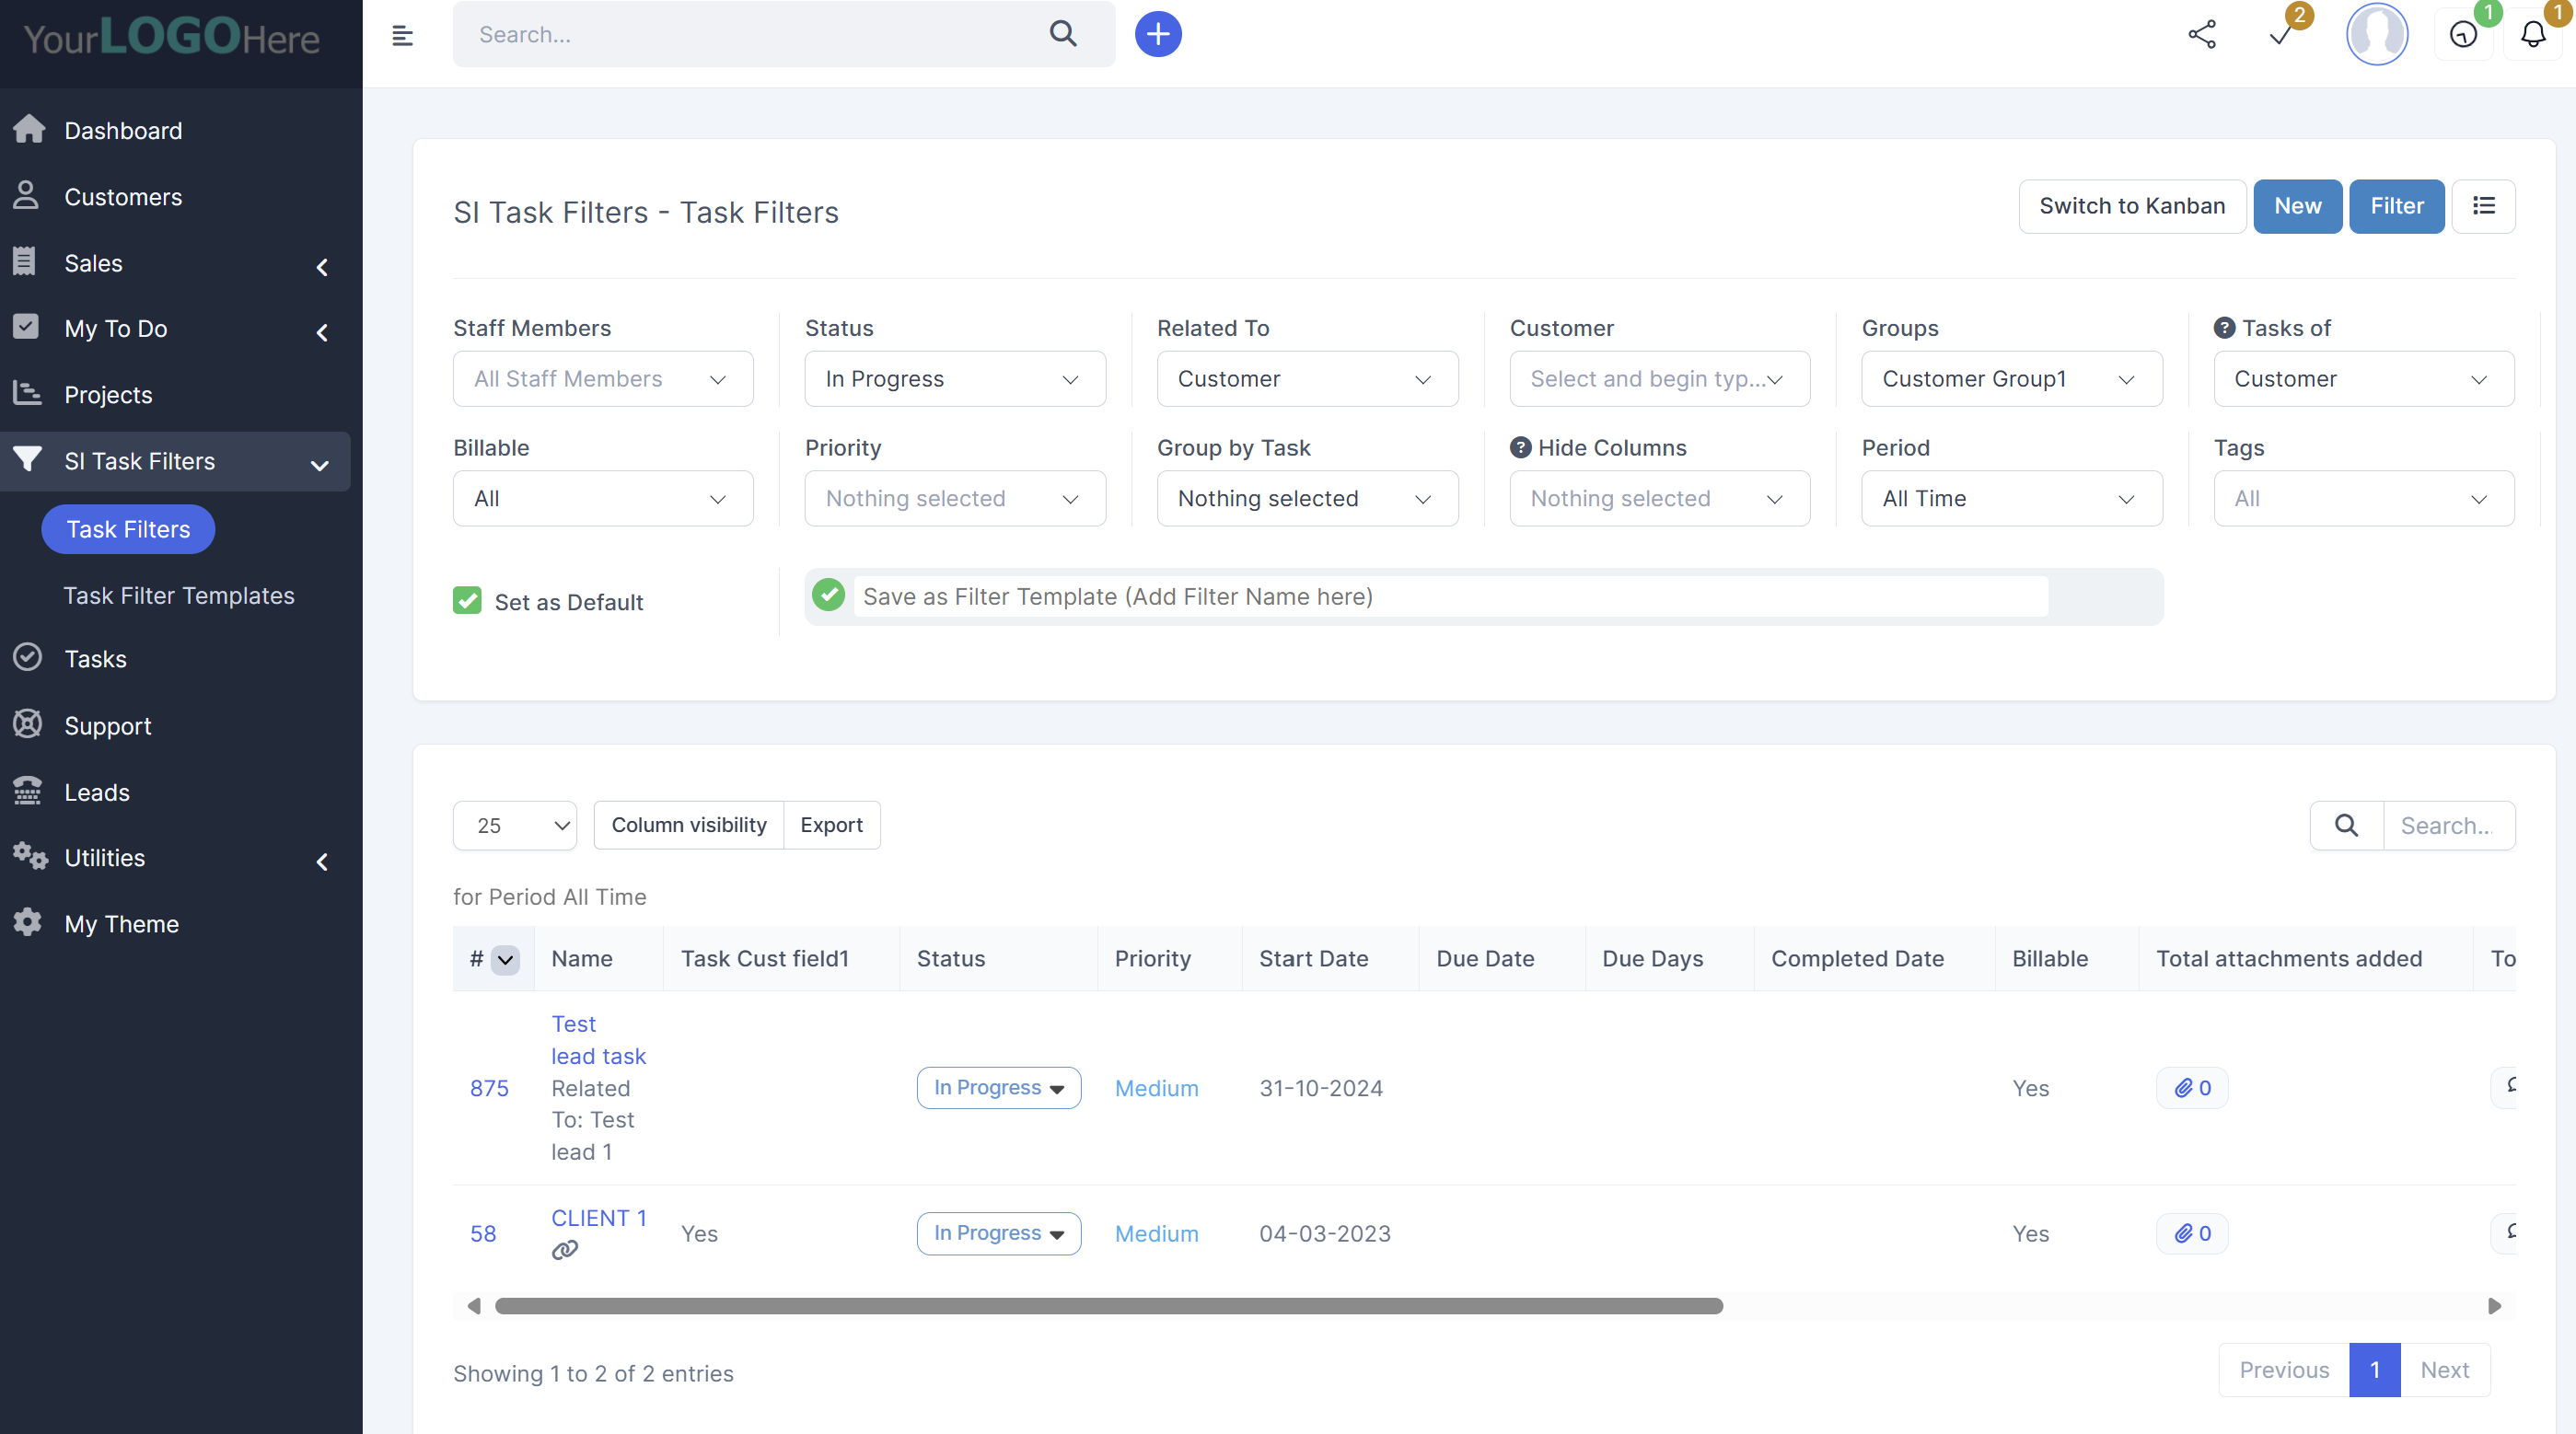Open the Groups Customer Group1 dropdown
2576x1434 pixels.
[x=2011, y=379]
